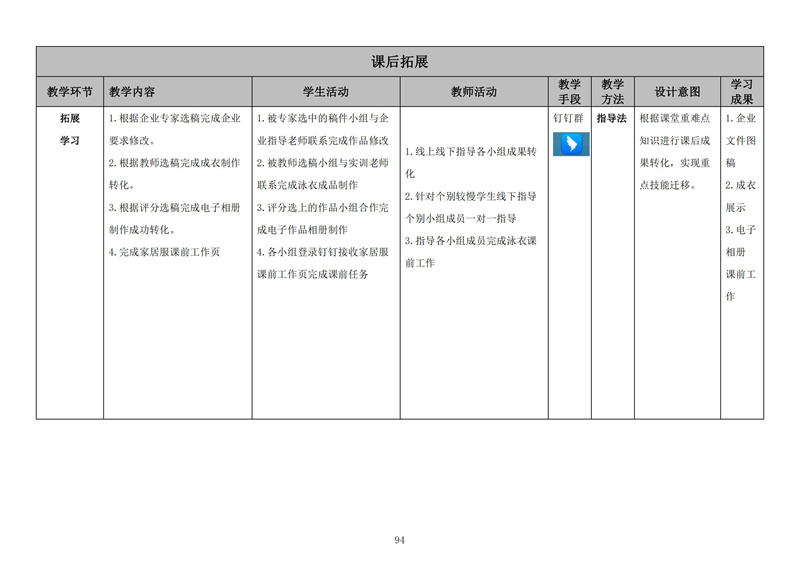800x565 pixels.
Task: Click the header '学习成果'
Action: 741,92
